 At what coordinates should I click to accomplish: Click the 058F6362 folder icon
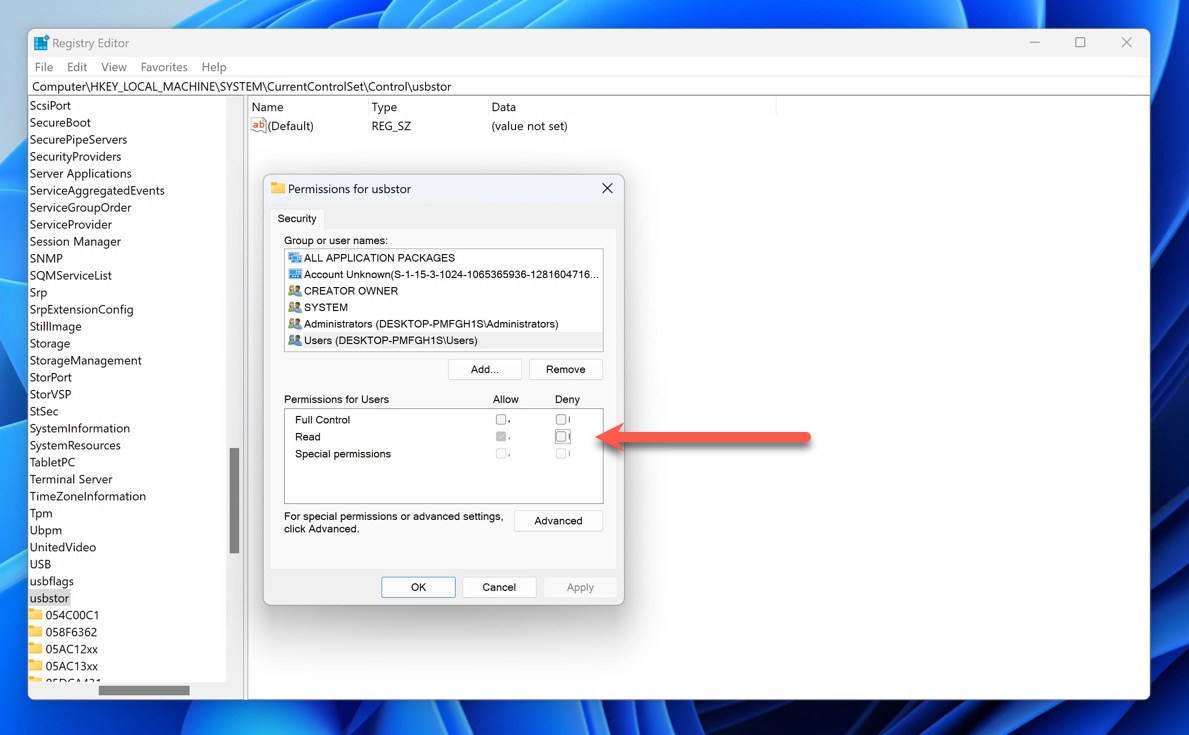[x=36, y=631]
